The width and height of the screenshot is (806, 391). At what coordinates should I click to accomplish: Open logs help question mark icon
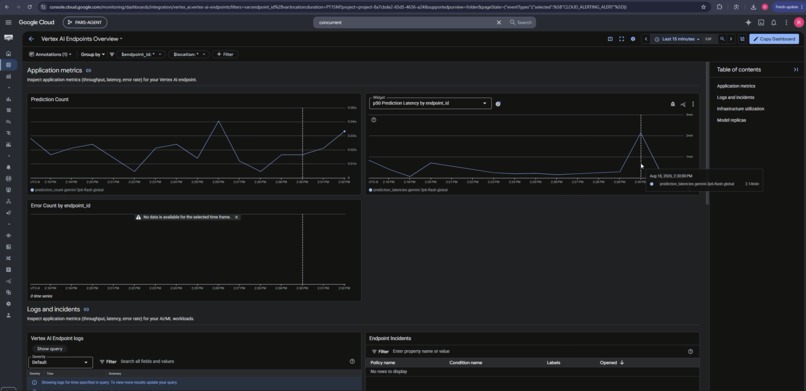tap(352, 362)
